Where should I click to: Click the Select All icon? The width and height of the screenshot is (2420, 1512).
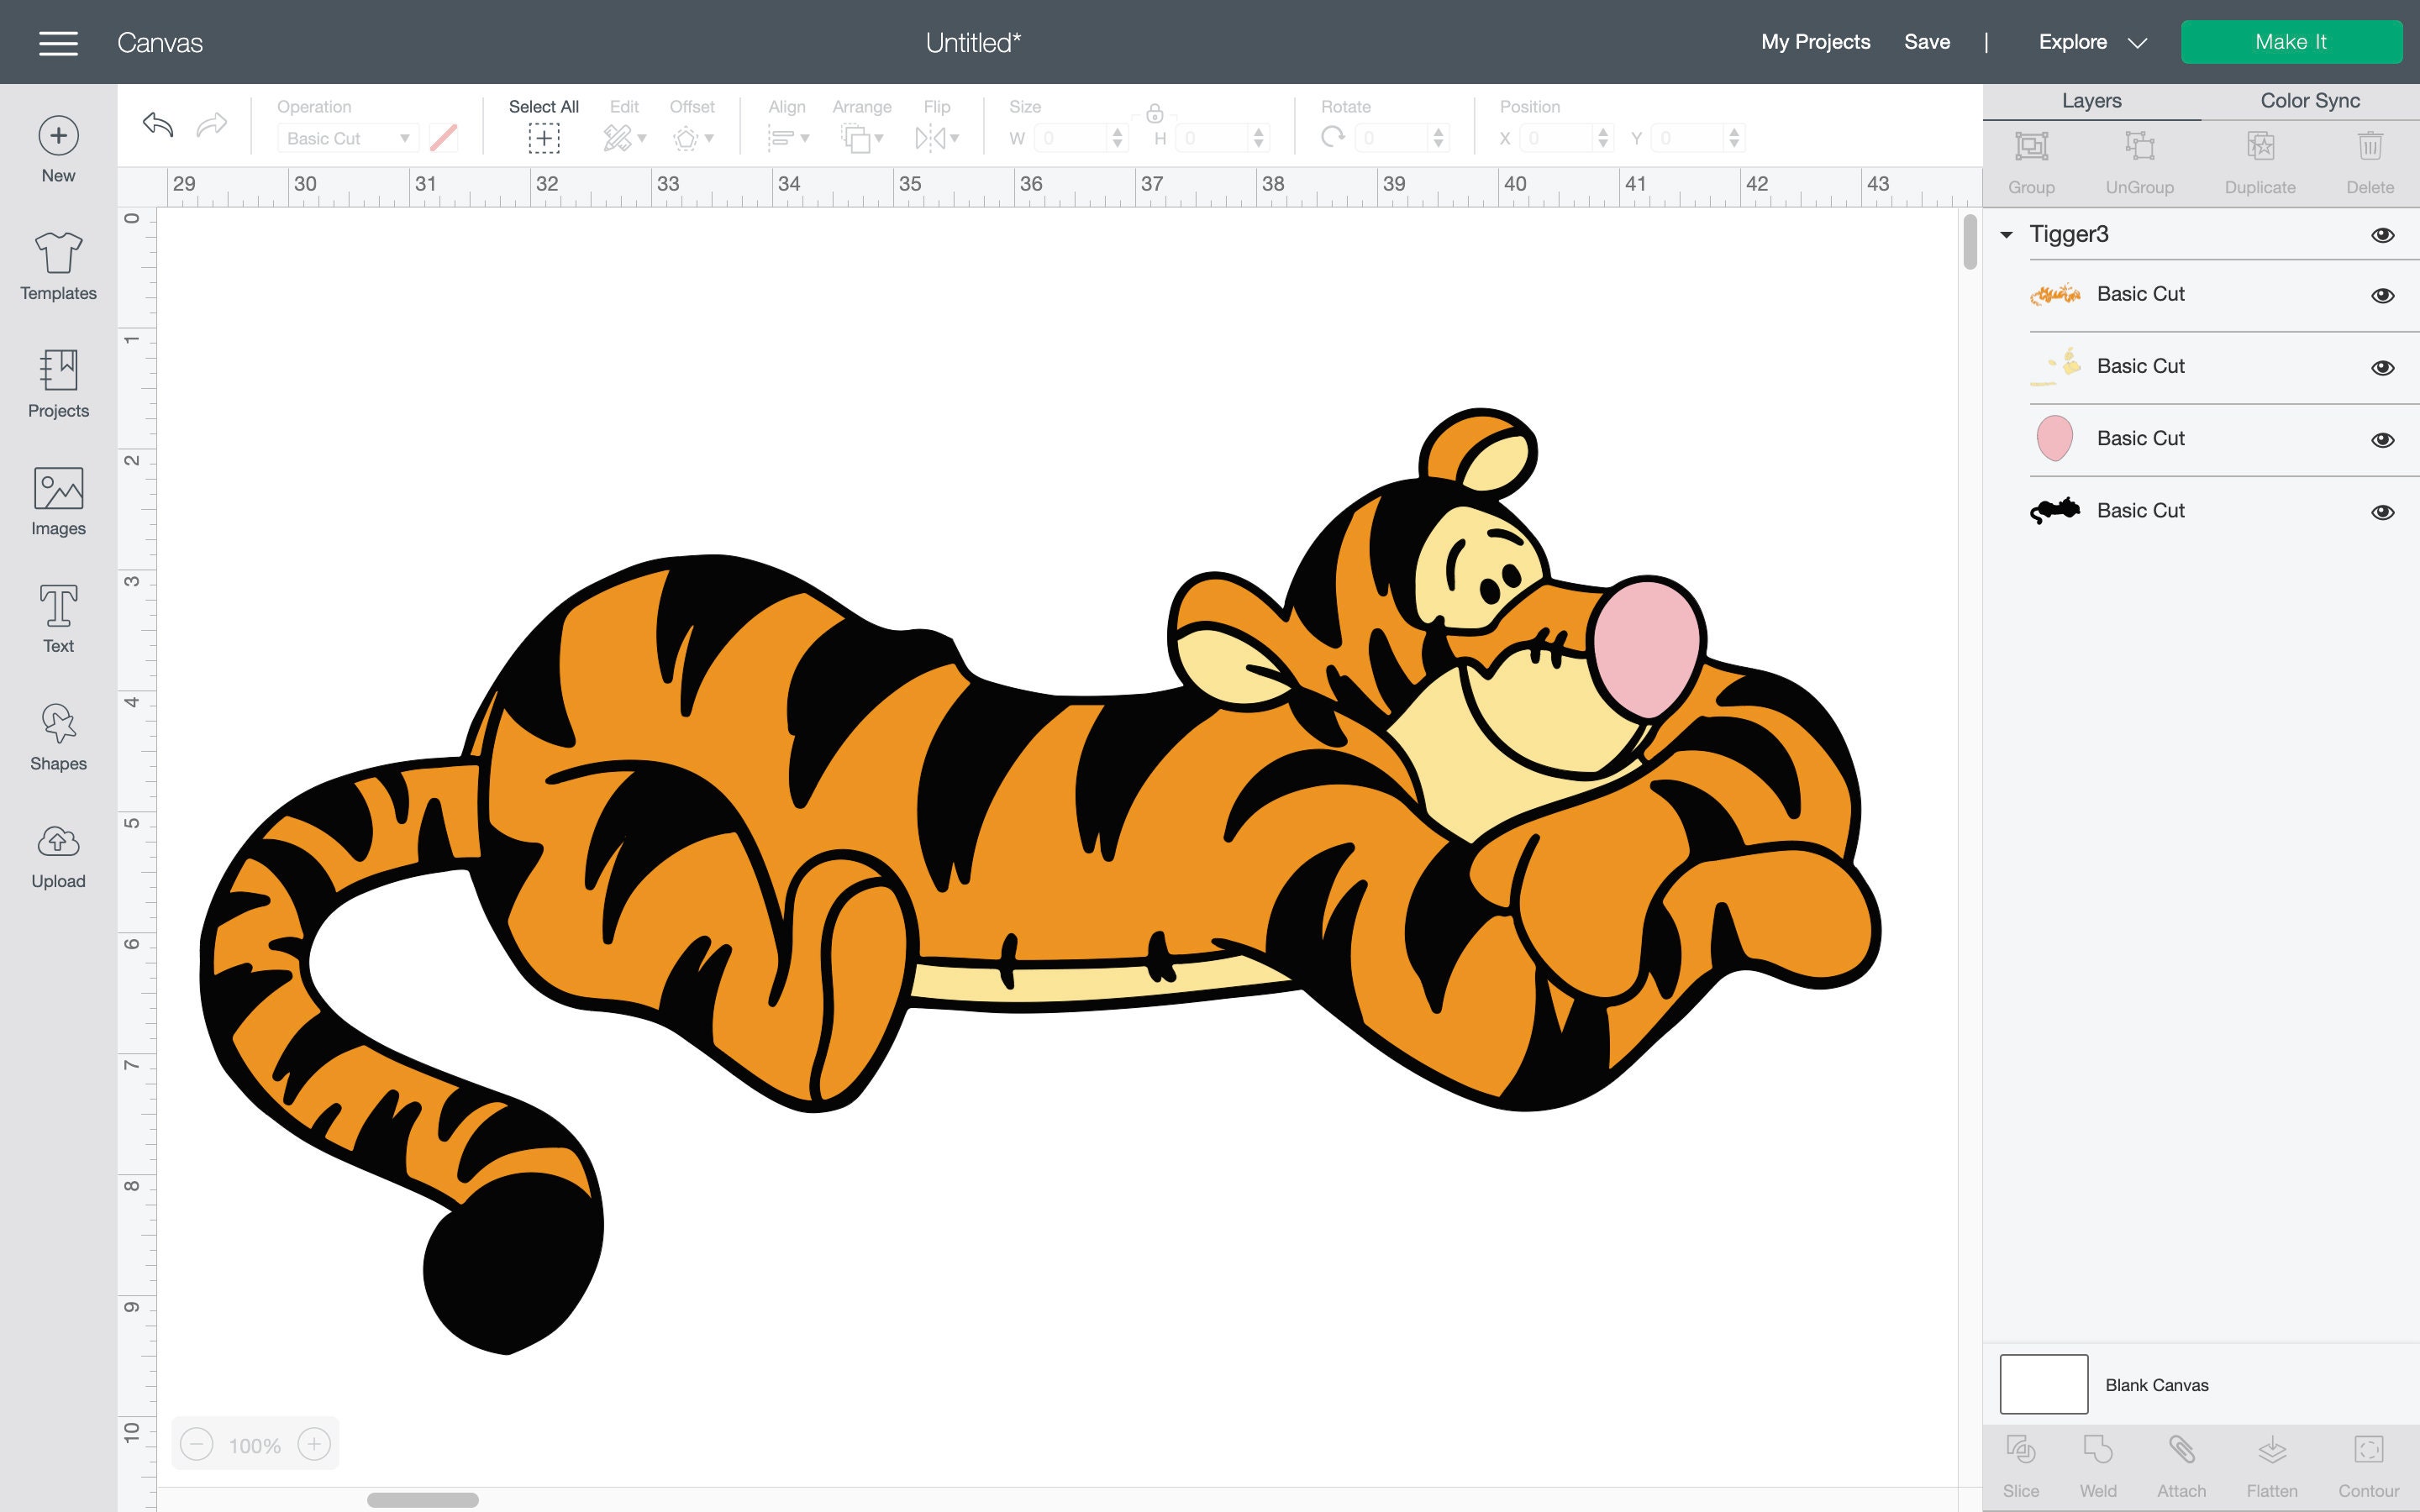coord(544,138)
